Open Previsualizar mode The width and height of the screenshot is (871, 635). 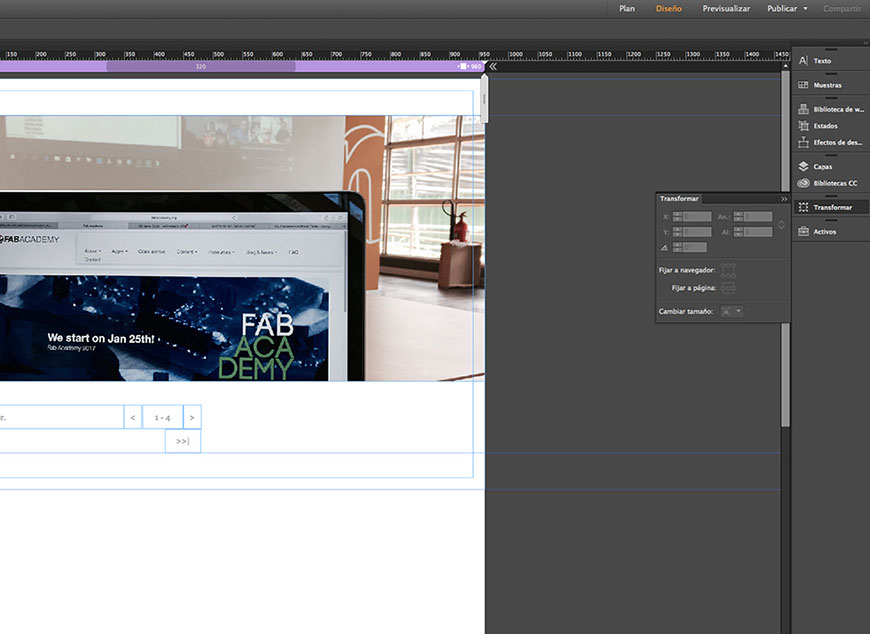click(x=725, y=8)
